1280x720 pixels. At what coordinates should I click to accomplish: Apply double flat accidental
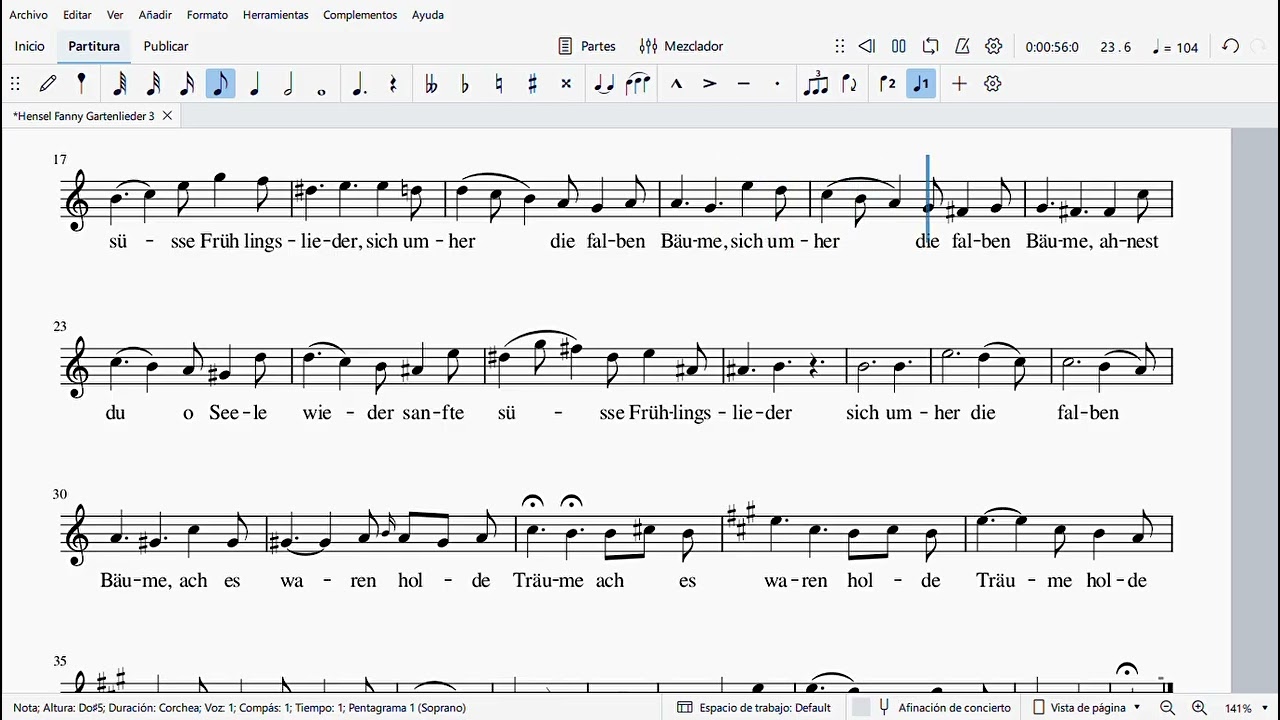tap(431, 84)
